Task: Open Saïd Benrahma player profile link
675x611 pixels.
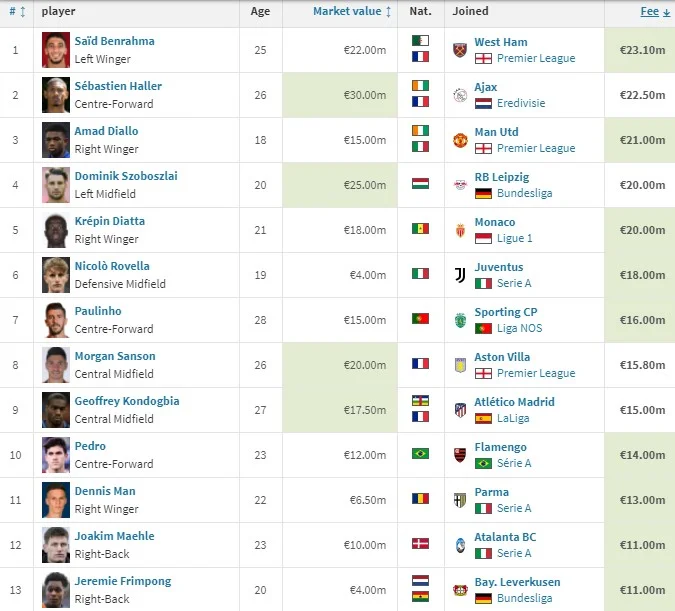Action: [114, 41]
